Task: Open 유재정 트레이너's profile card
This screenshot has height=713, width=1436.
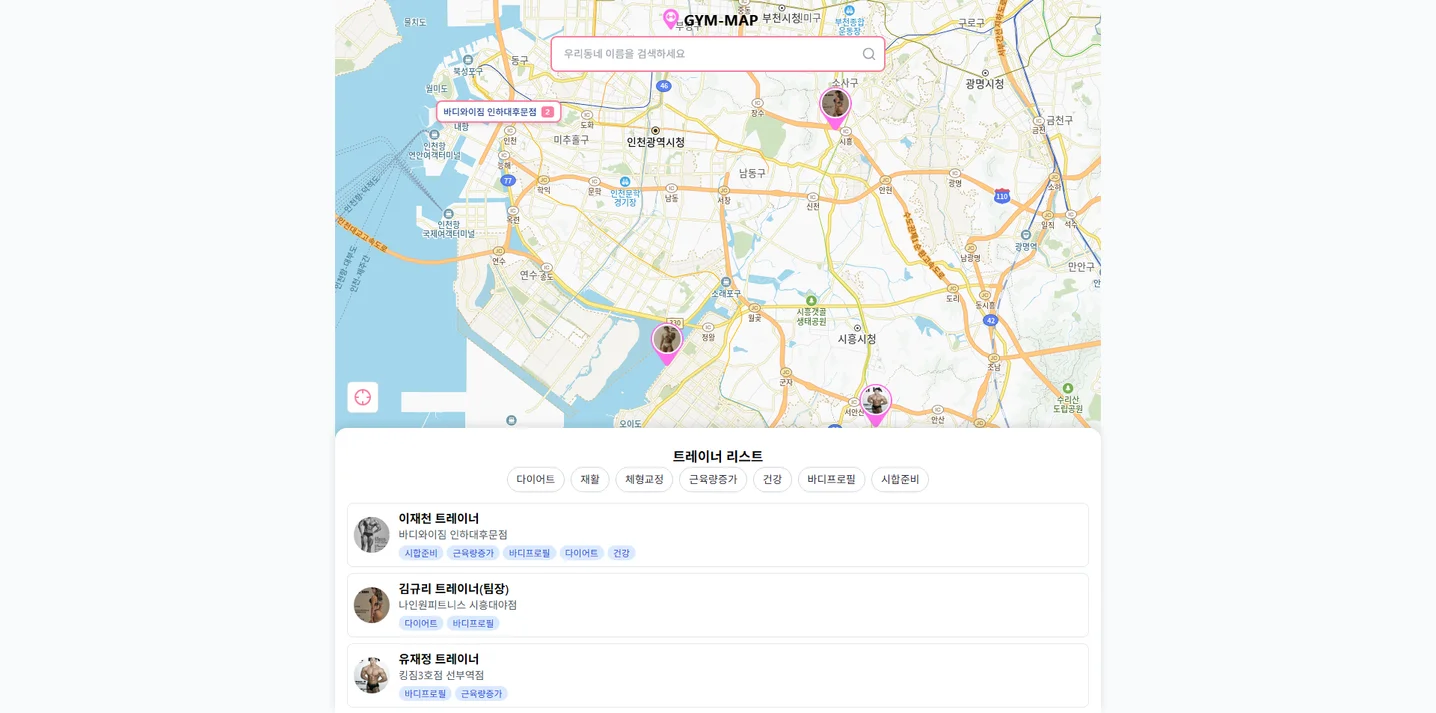Action: click(x=718, y=675)
